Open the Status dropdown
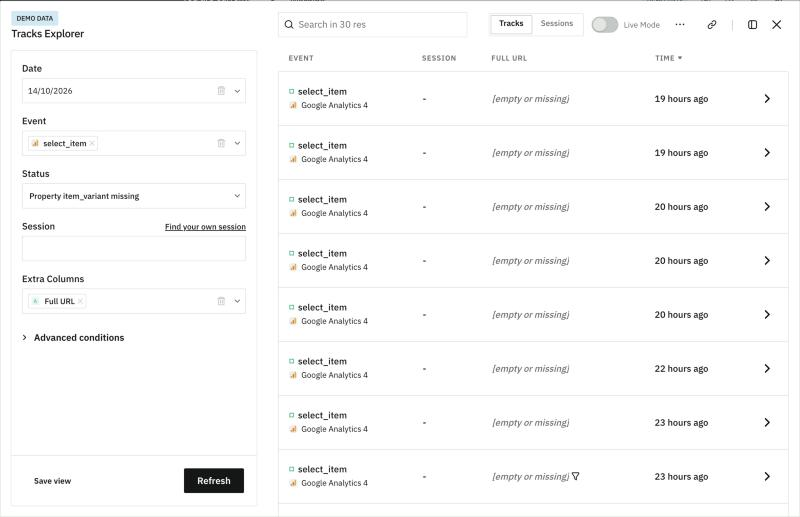 pos(134,196)
